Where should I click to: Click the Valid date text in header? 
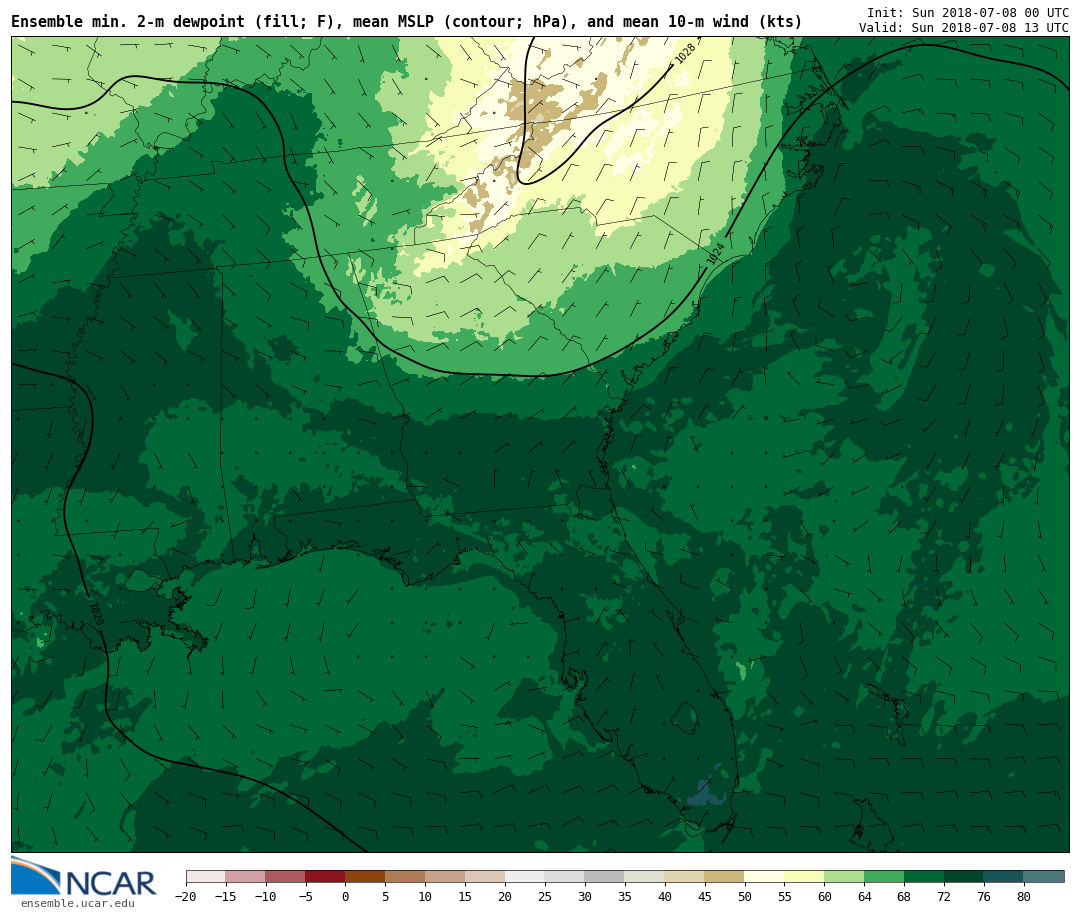963,28
